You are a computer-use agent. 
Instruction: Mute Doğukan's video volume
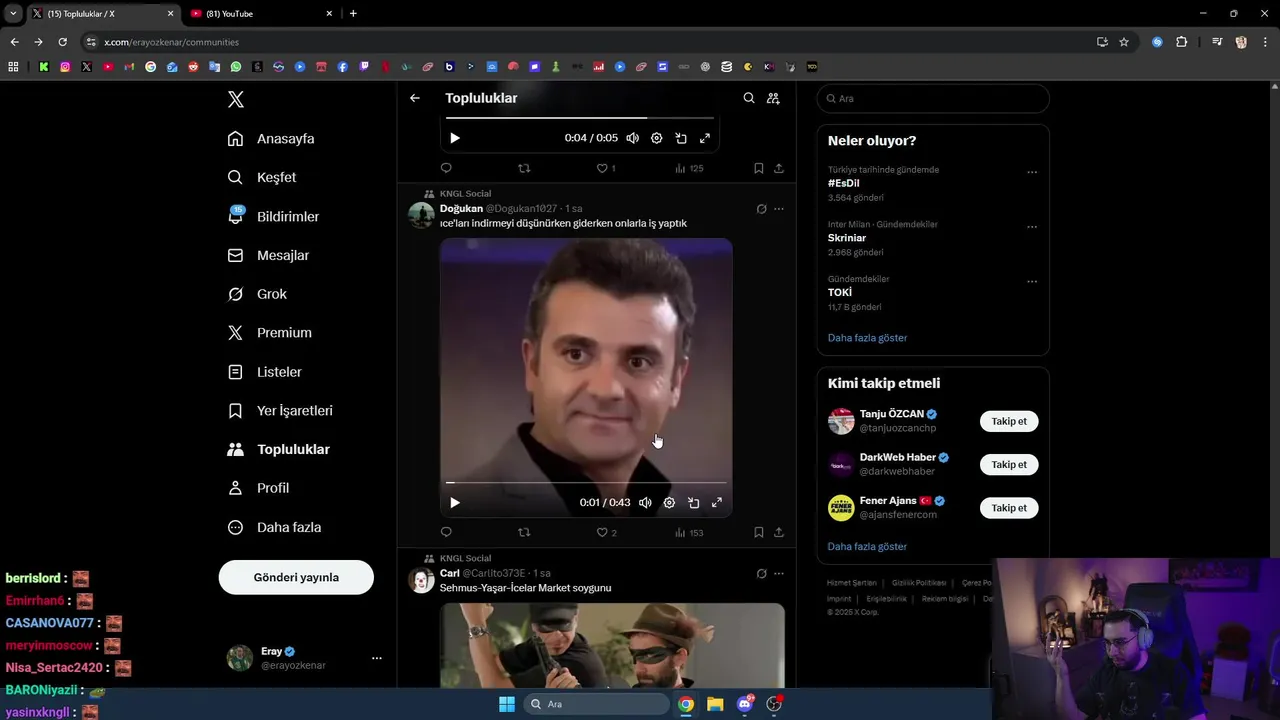(x=645, y=503)
